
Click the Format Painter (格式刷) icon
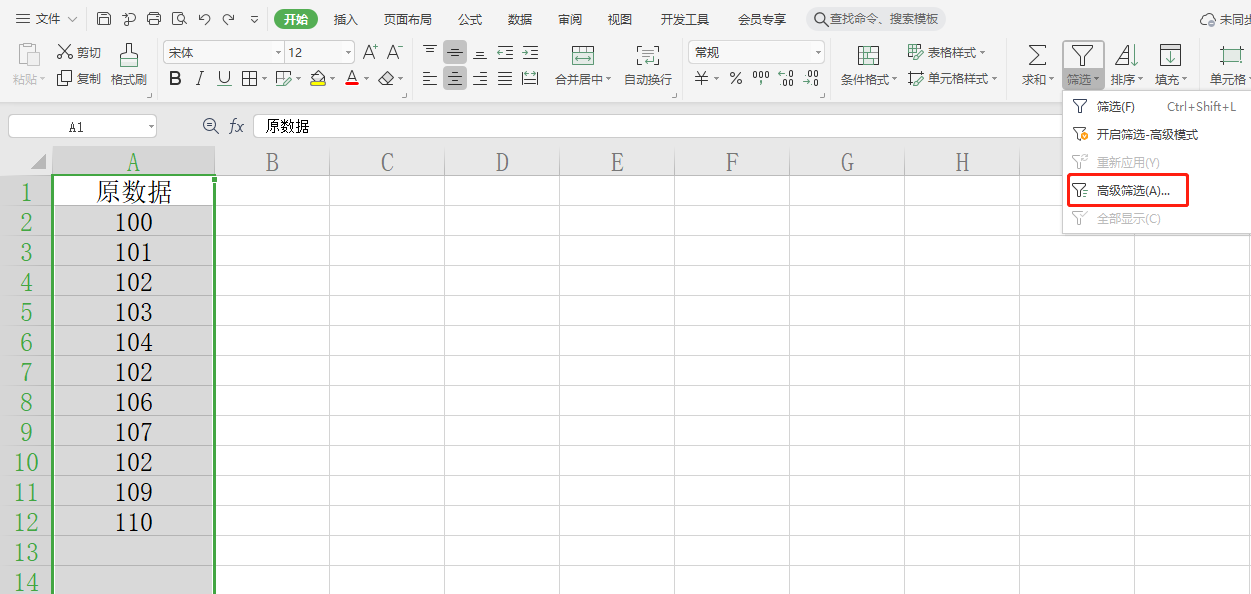point(128,56)
